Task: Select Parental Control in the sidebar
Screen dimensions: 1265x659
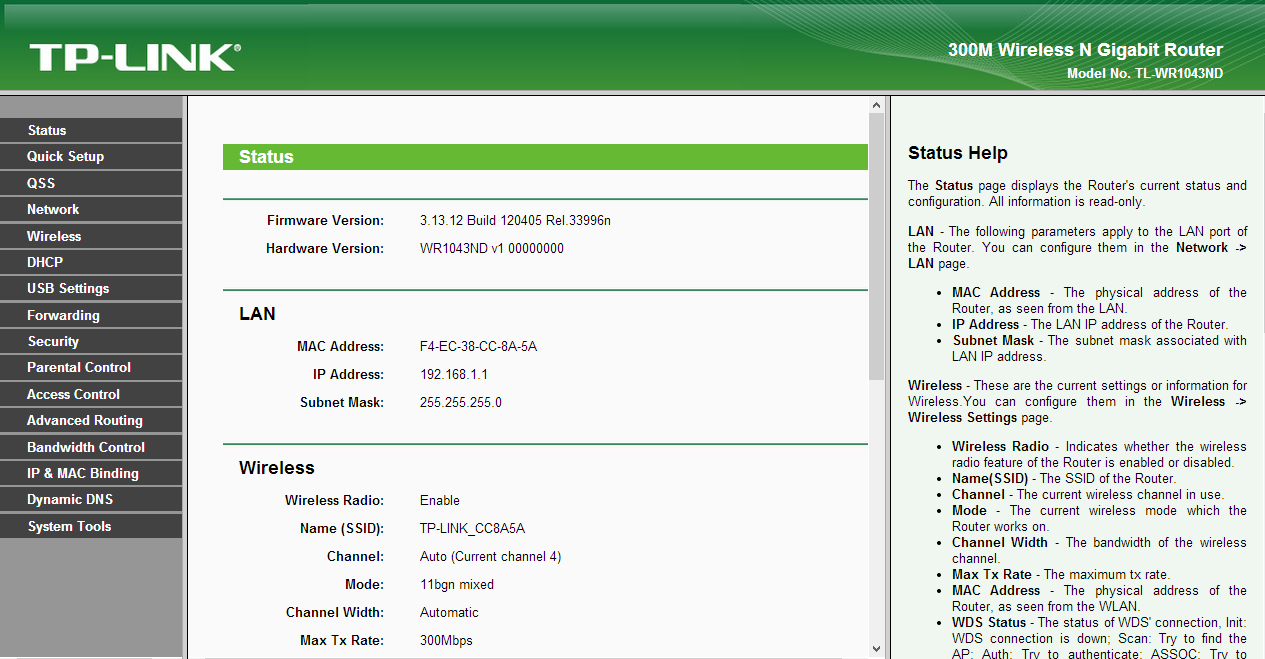Action: (x=91, y=367)
